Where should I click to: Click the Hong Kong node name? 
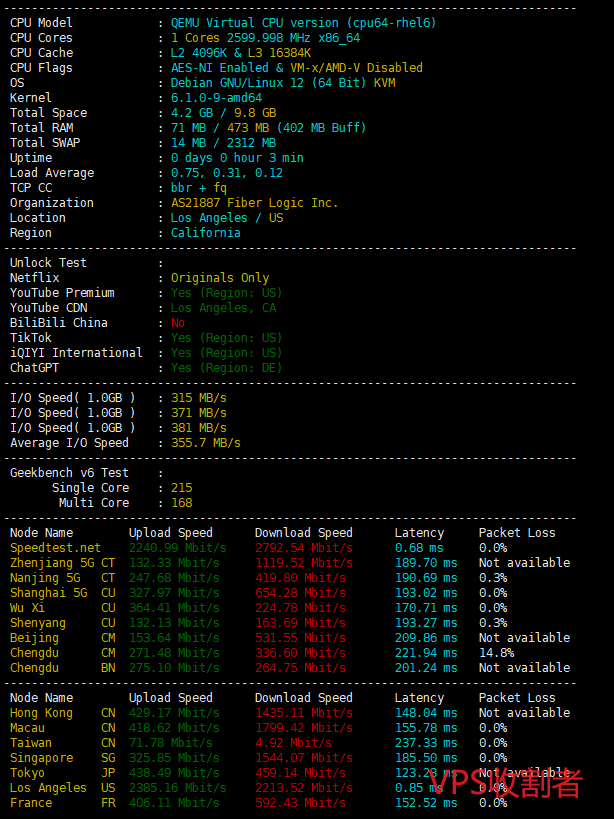[x=41, y=713]
